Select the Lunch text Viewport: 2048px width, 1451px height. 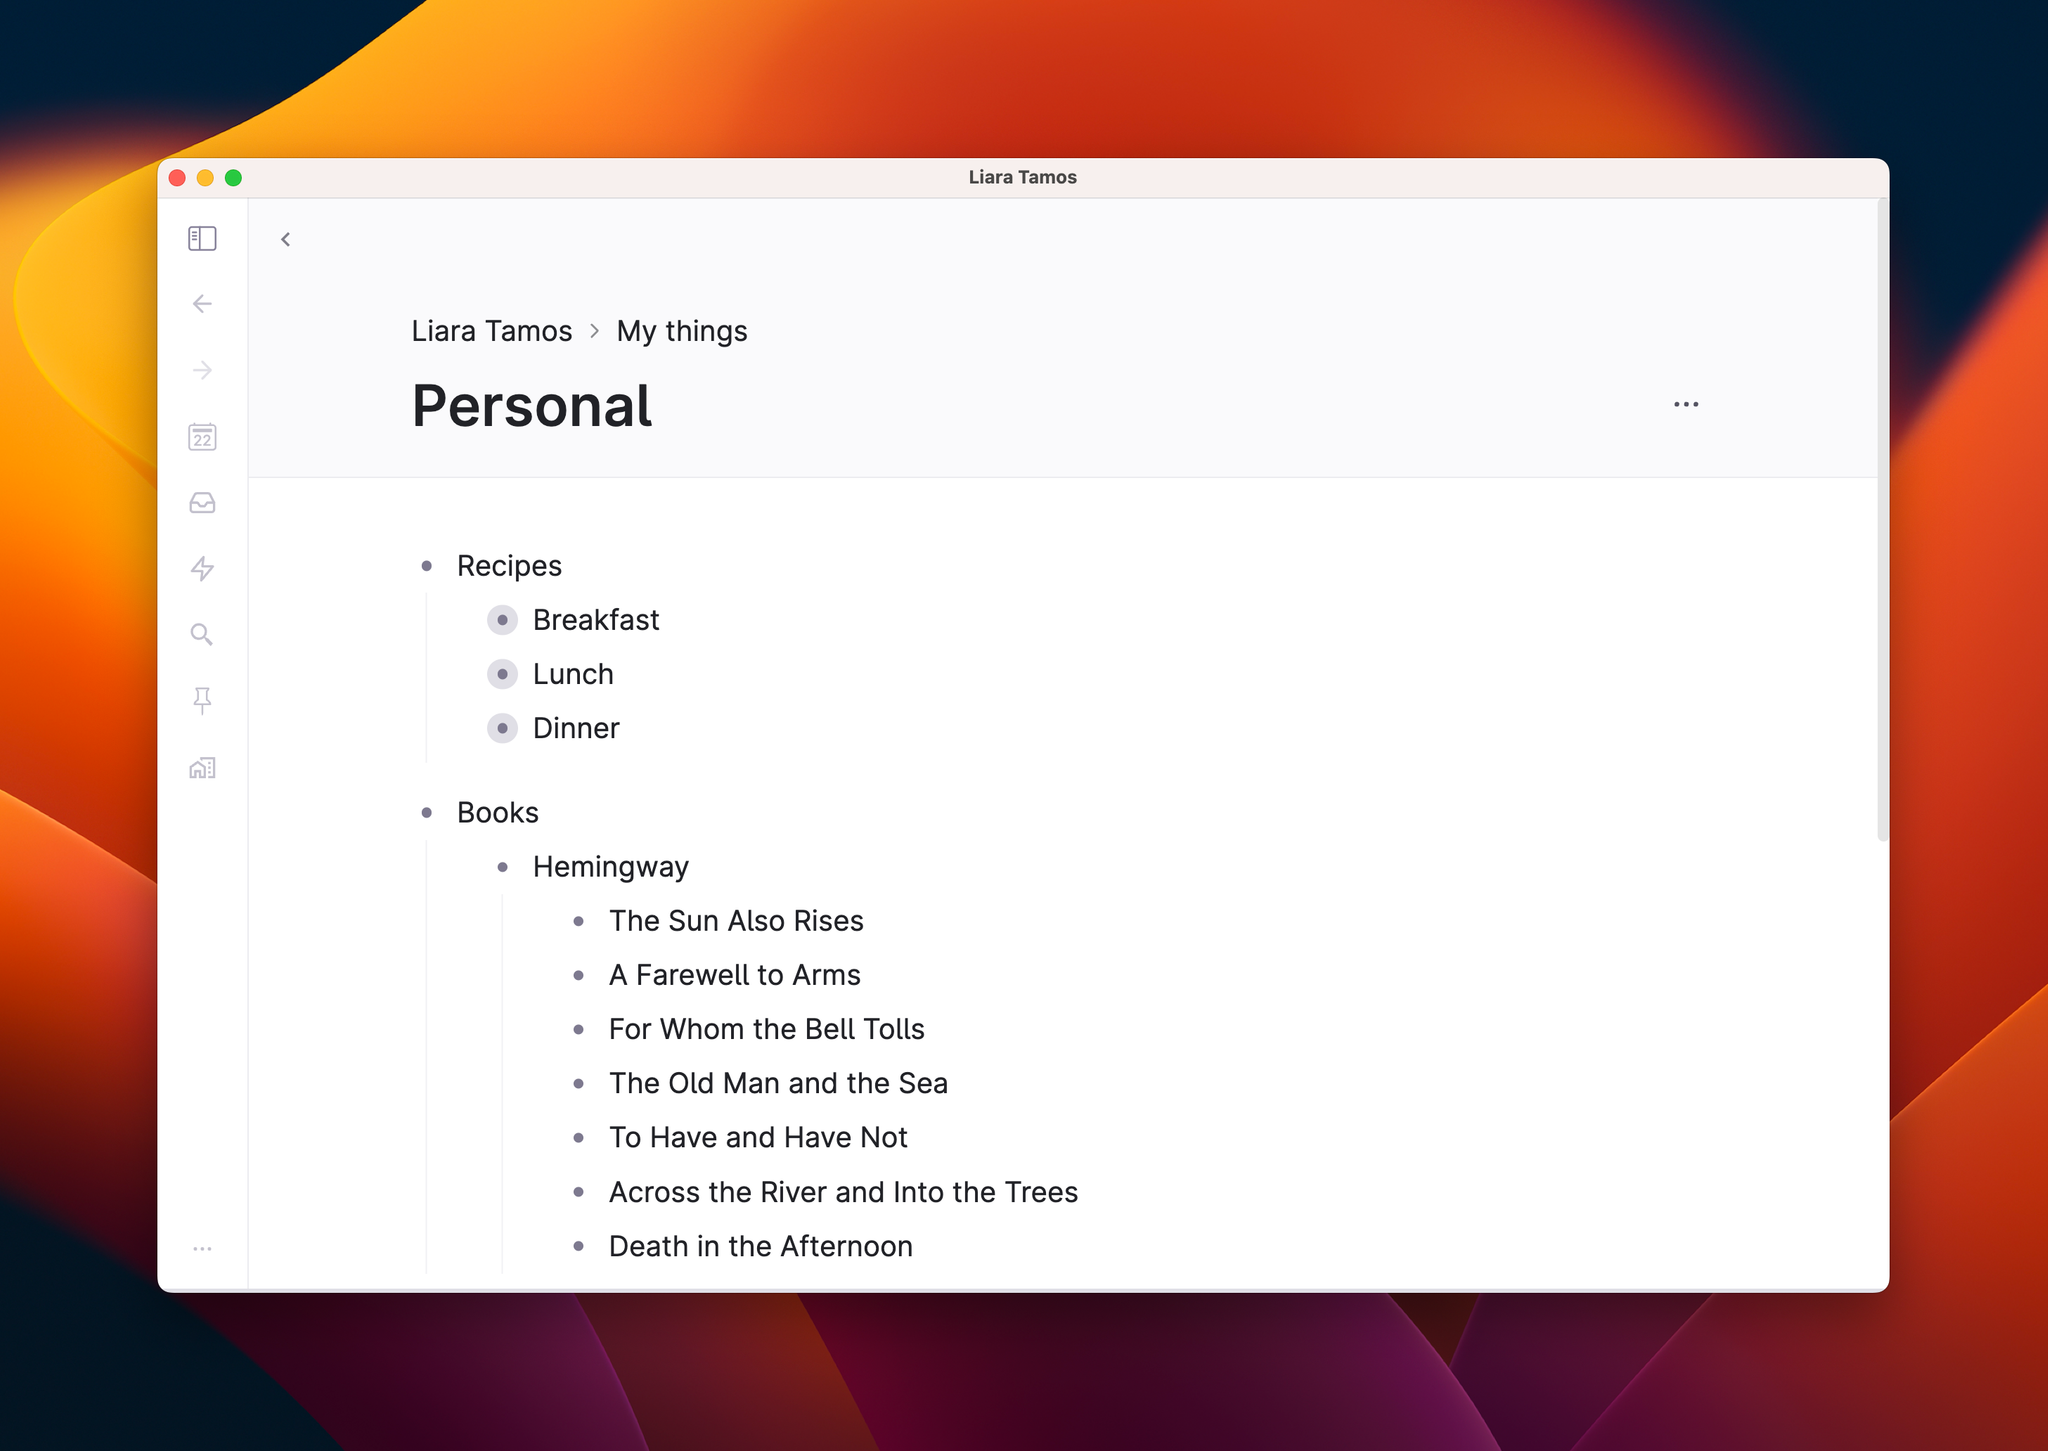(573, 674)
